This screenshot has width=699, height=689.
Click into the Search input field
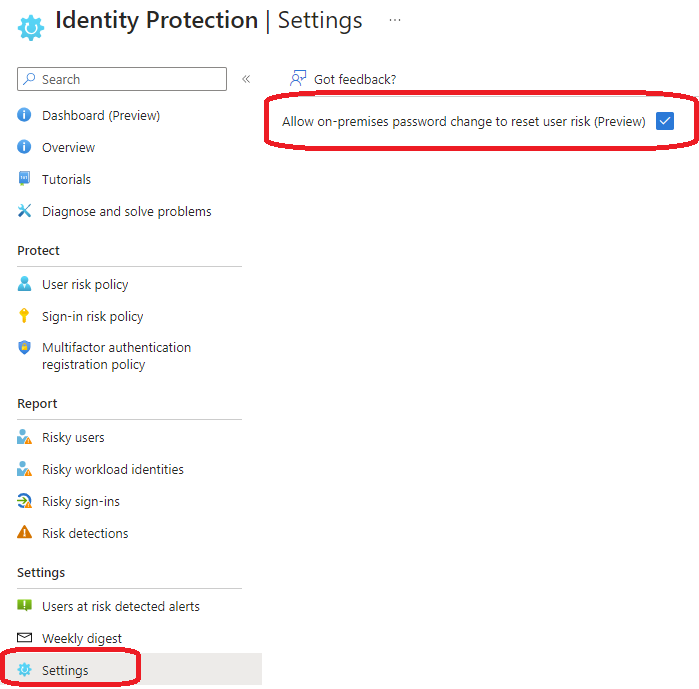coord(130,79)
